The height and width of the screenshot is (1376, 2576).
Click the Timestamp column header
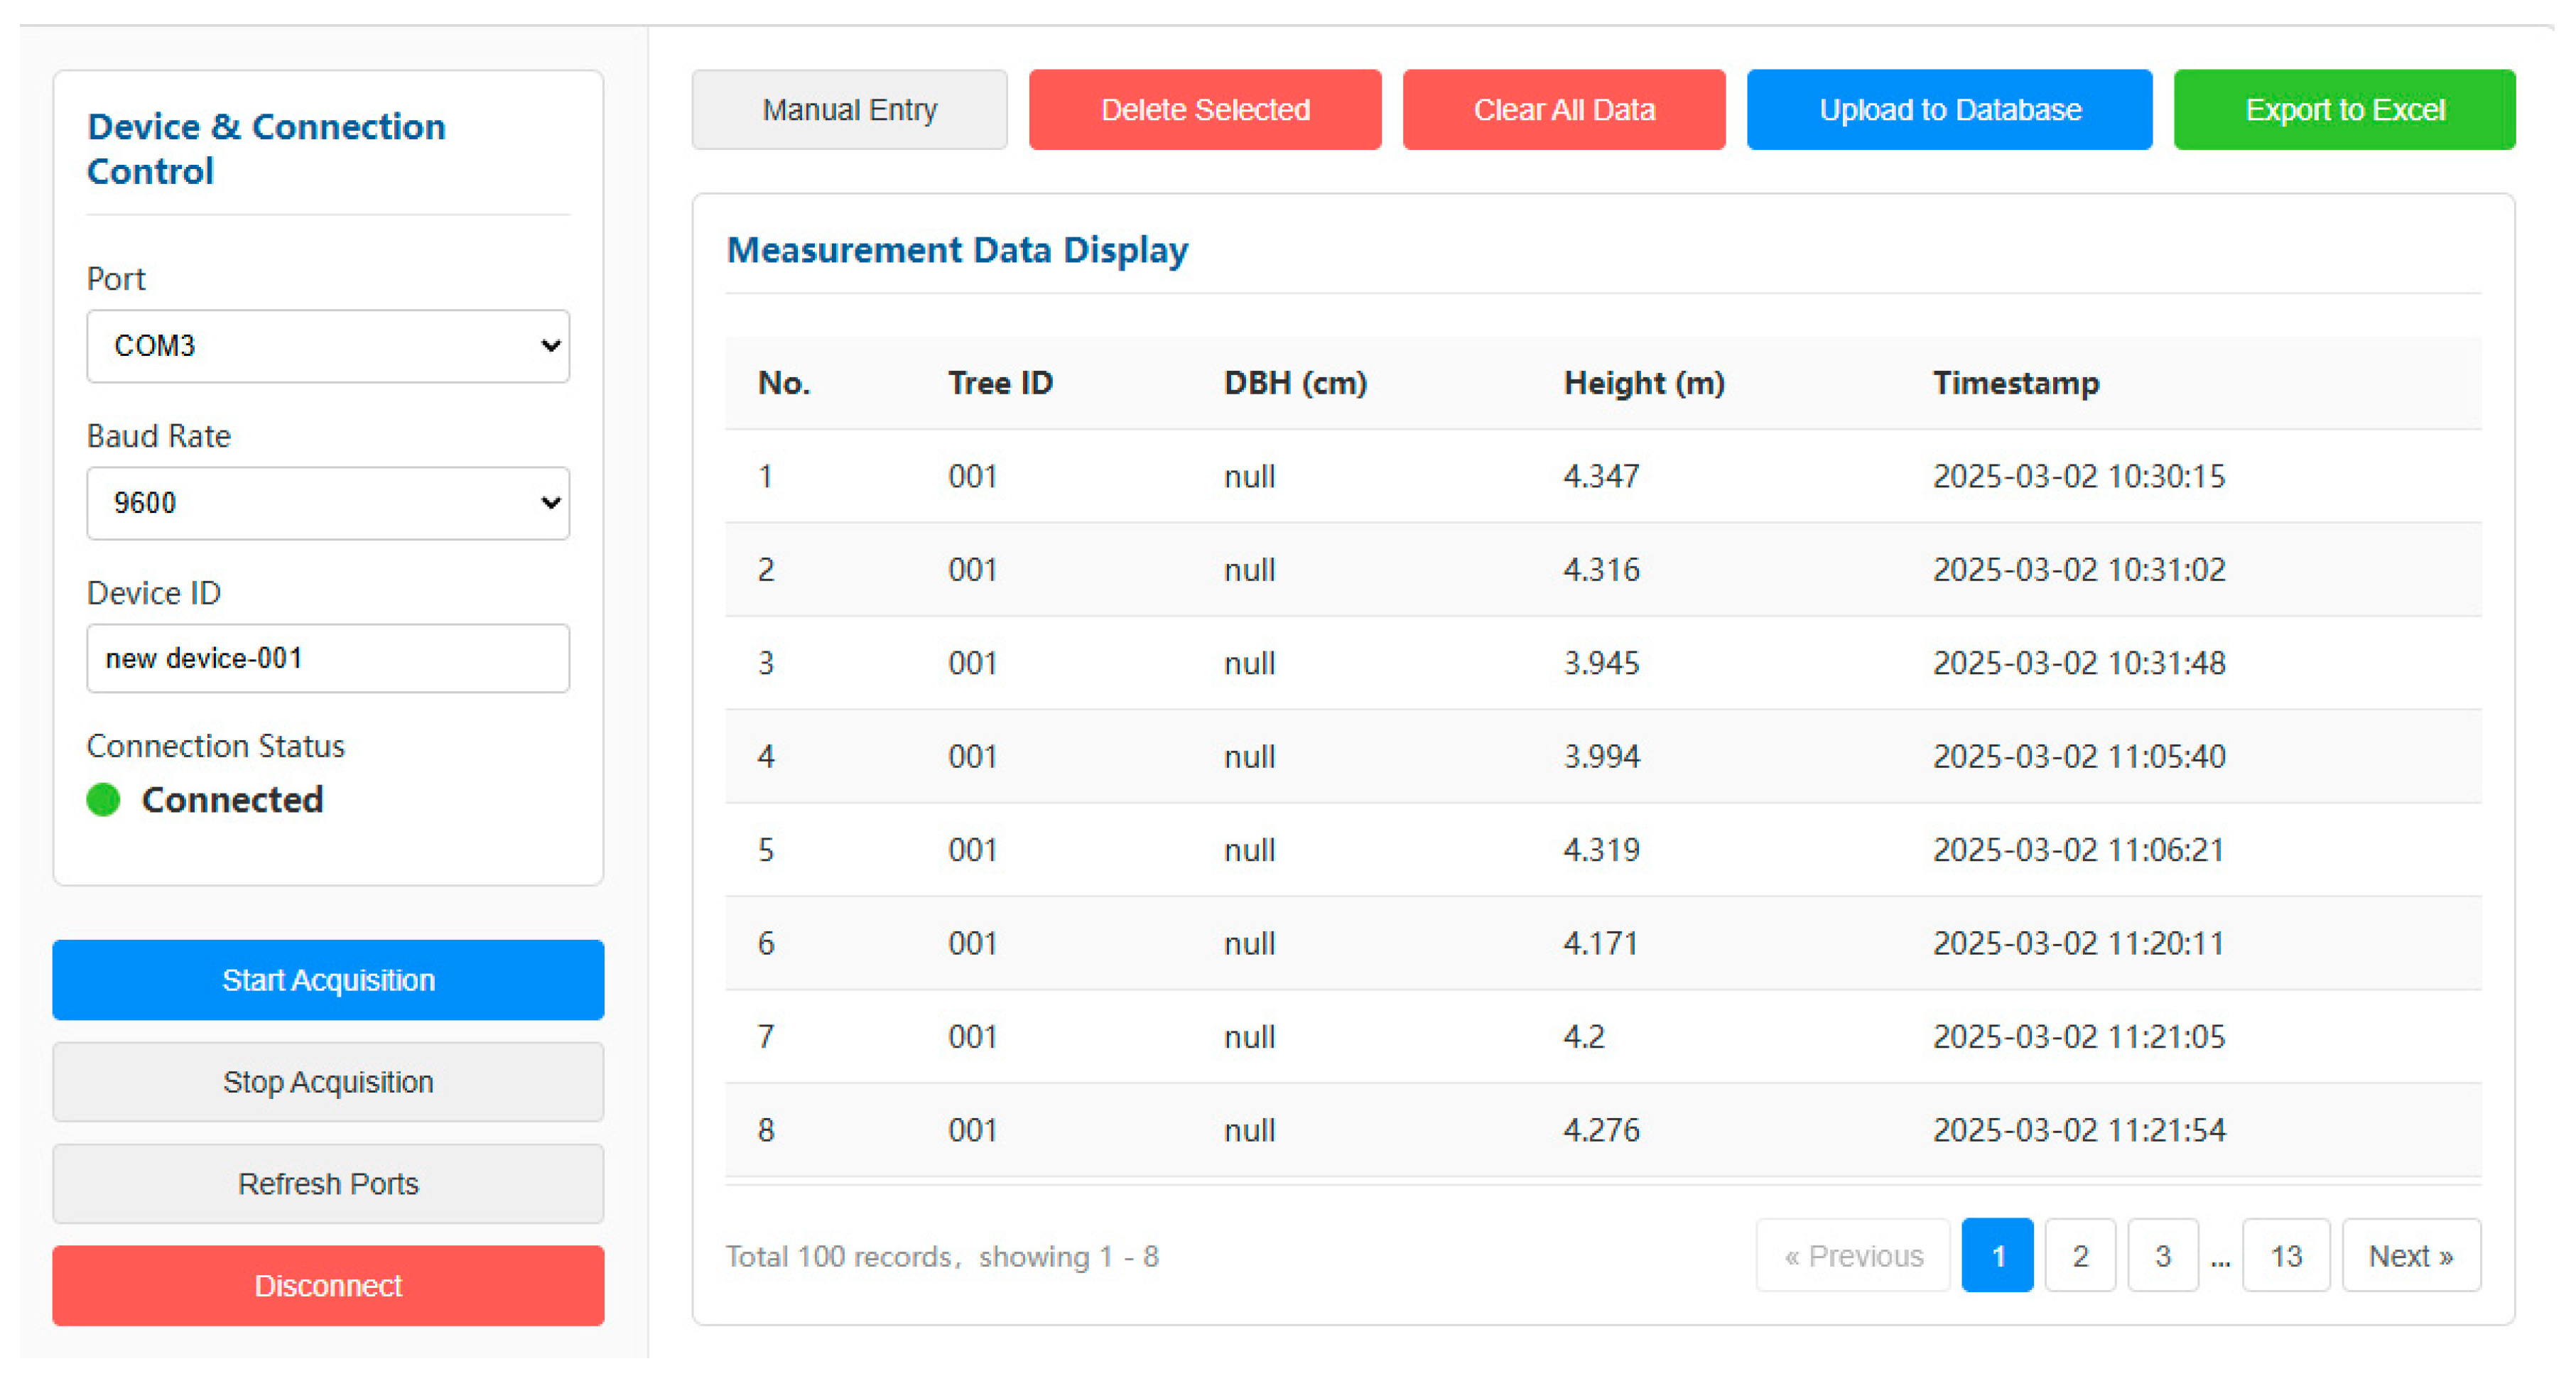[x=2015, y=383]
